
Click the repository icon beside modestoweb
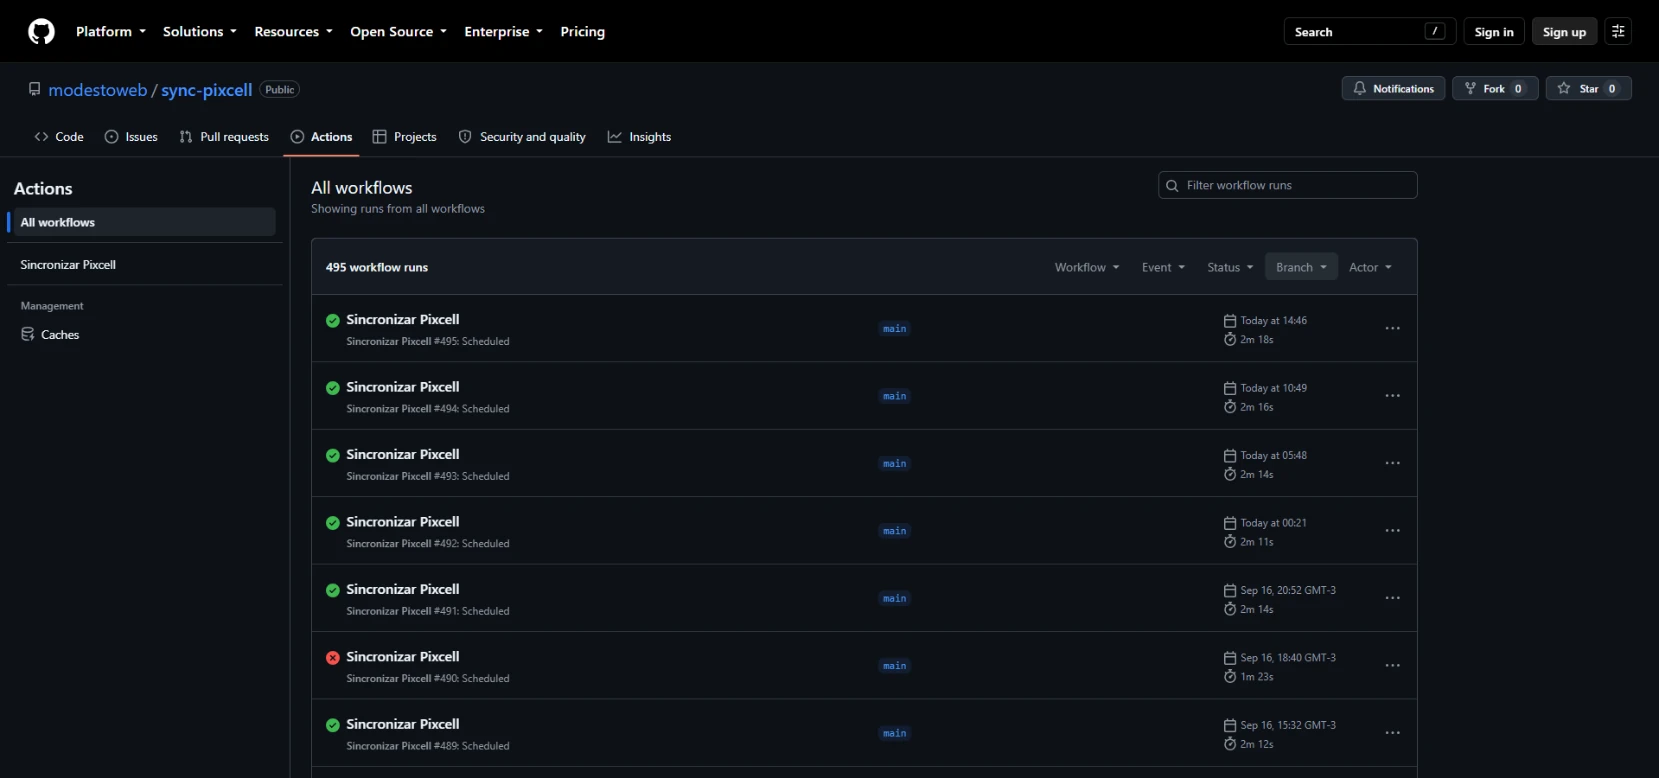(35, 89)
